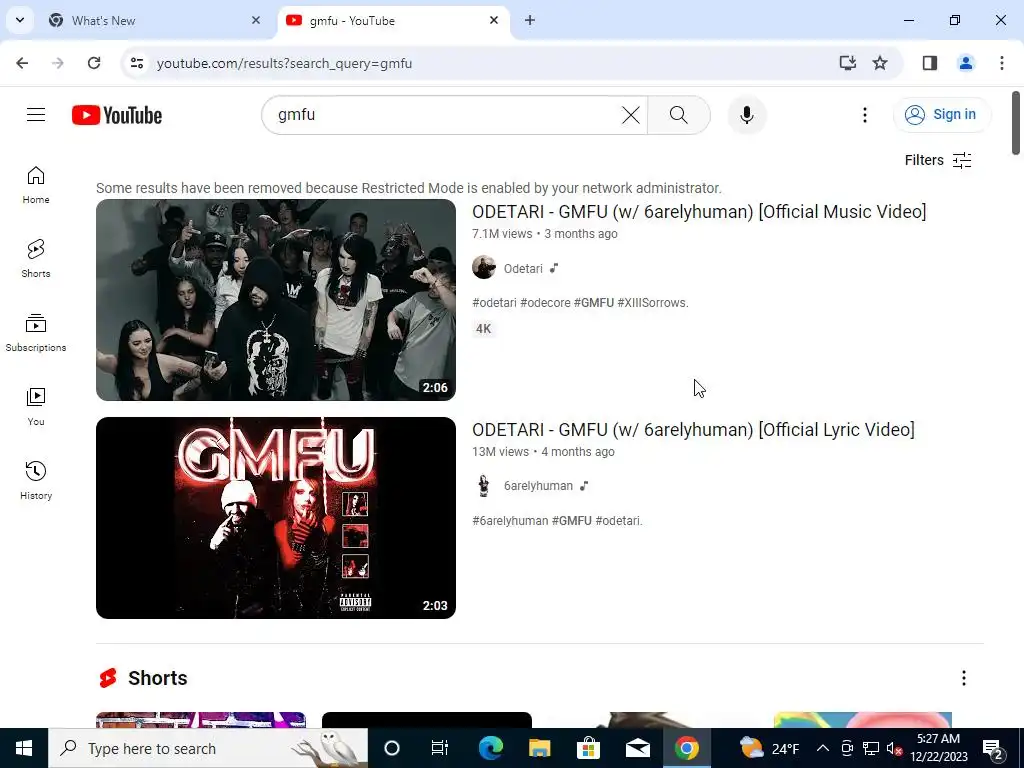Expand the tab search dropdown arrow

[x=20, y=20]
